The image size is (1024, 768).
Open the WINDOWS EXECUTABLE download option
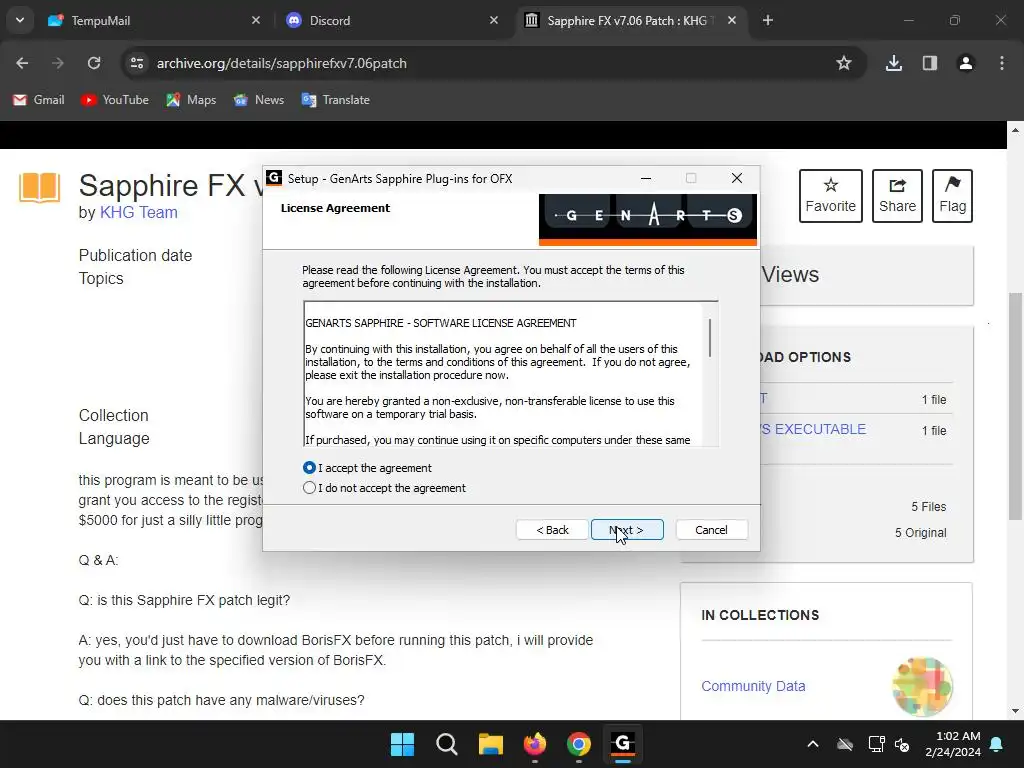coord(813,429)
